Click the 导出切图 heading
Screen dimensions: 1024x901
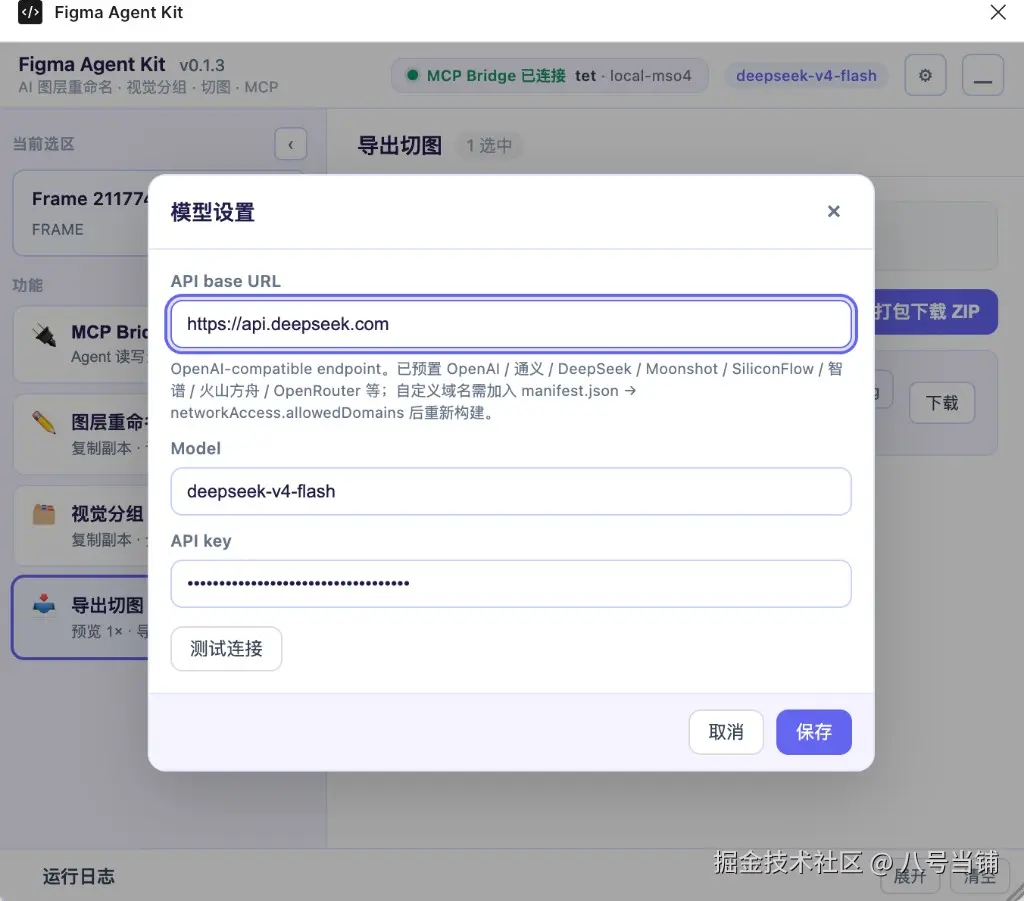tap(400, 145)
